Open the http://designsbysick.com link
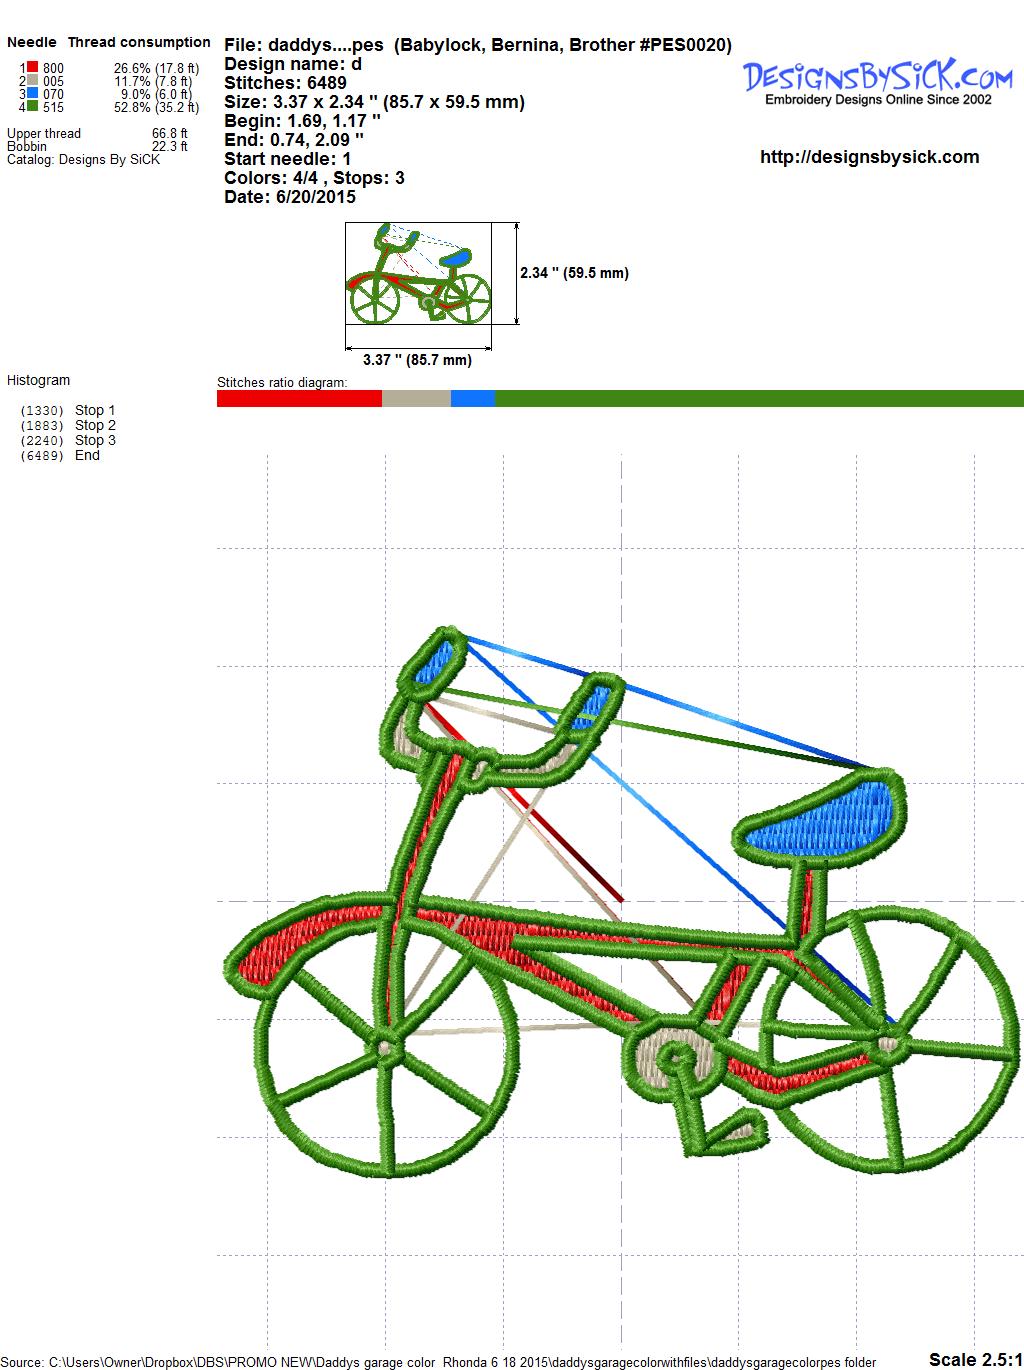 click(x=869, y=157)
